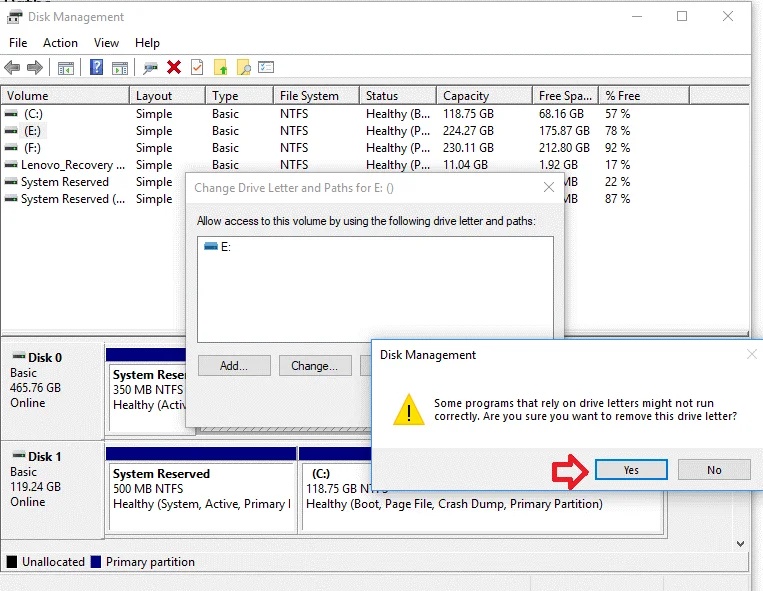
Task: Click the checklist view settings toolbar icon
Action: 266,67
